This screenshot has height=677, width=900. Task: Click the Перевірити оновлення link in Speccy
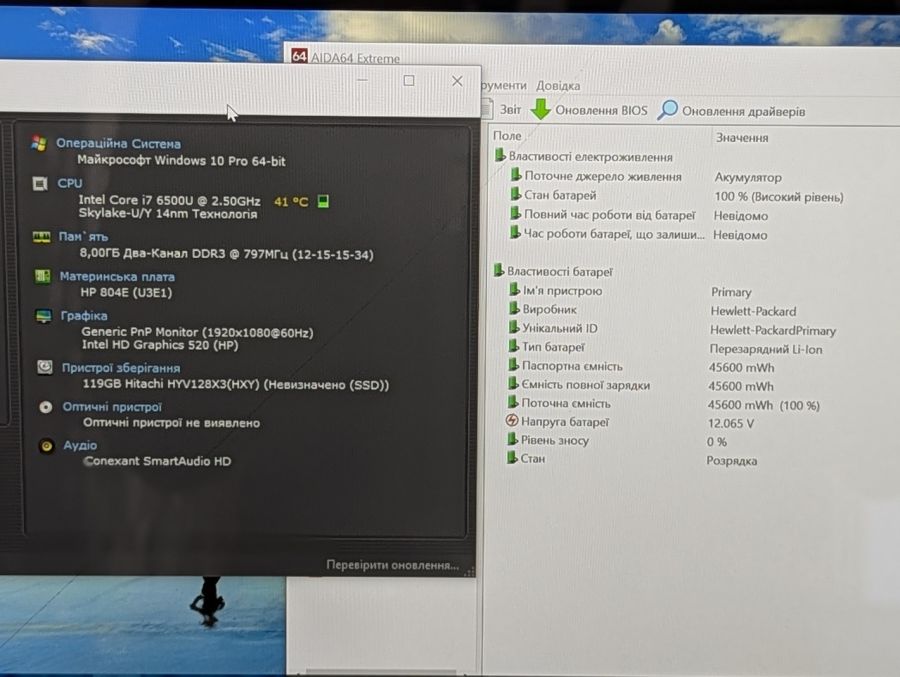(x=393, y=565)
